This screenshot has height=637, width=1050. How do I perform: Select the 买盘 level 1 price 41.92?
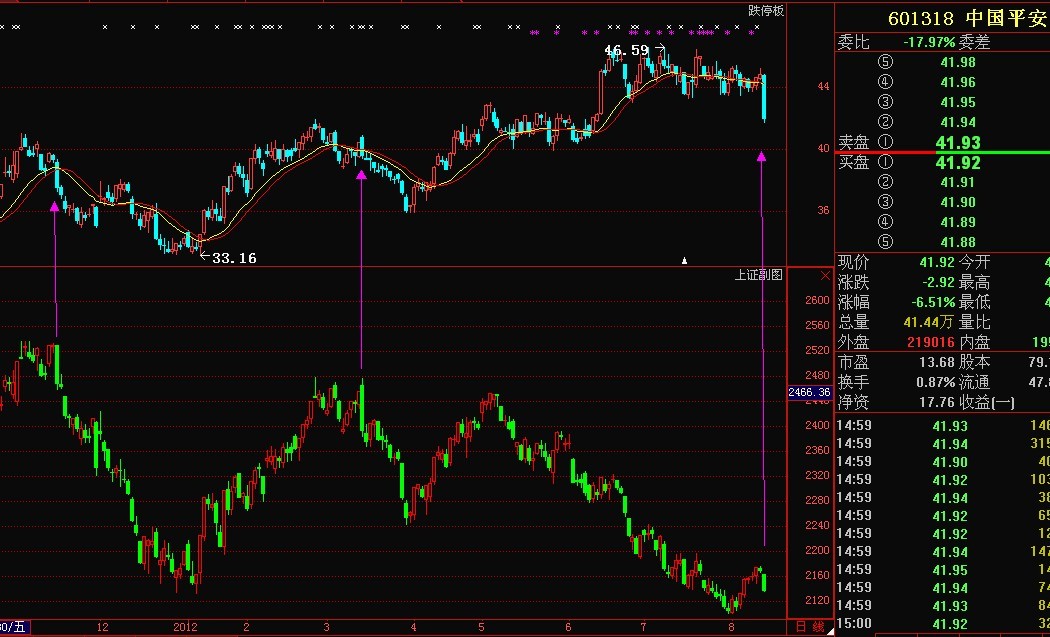pyautogui.click(x=957, y=163)
